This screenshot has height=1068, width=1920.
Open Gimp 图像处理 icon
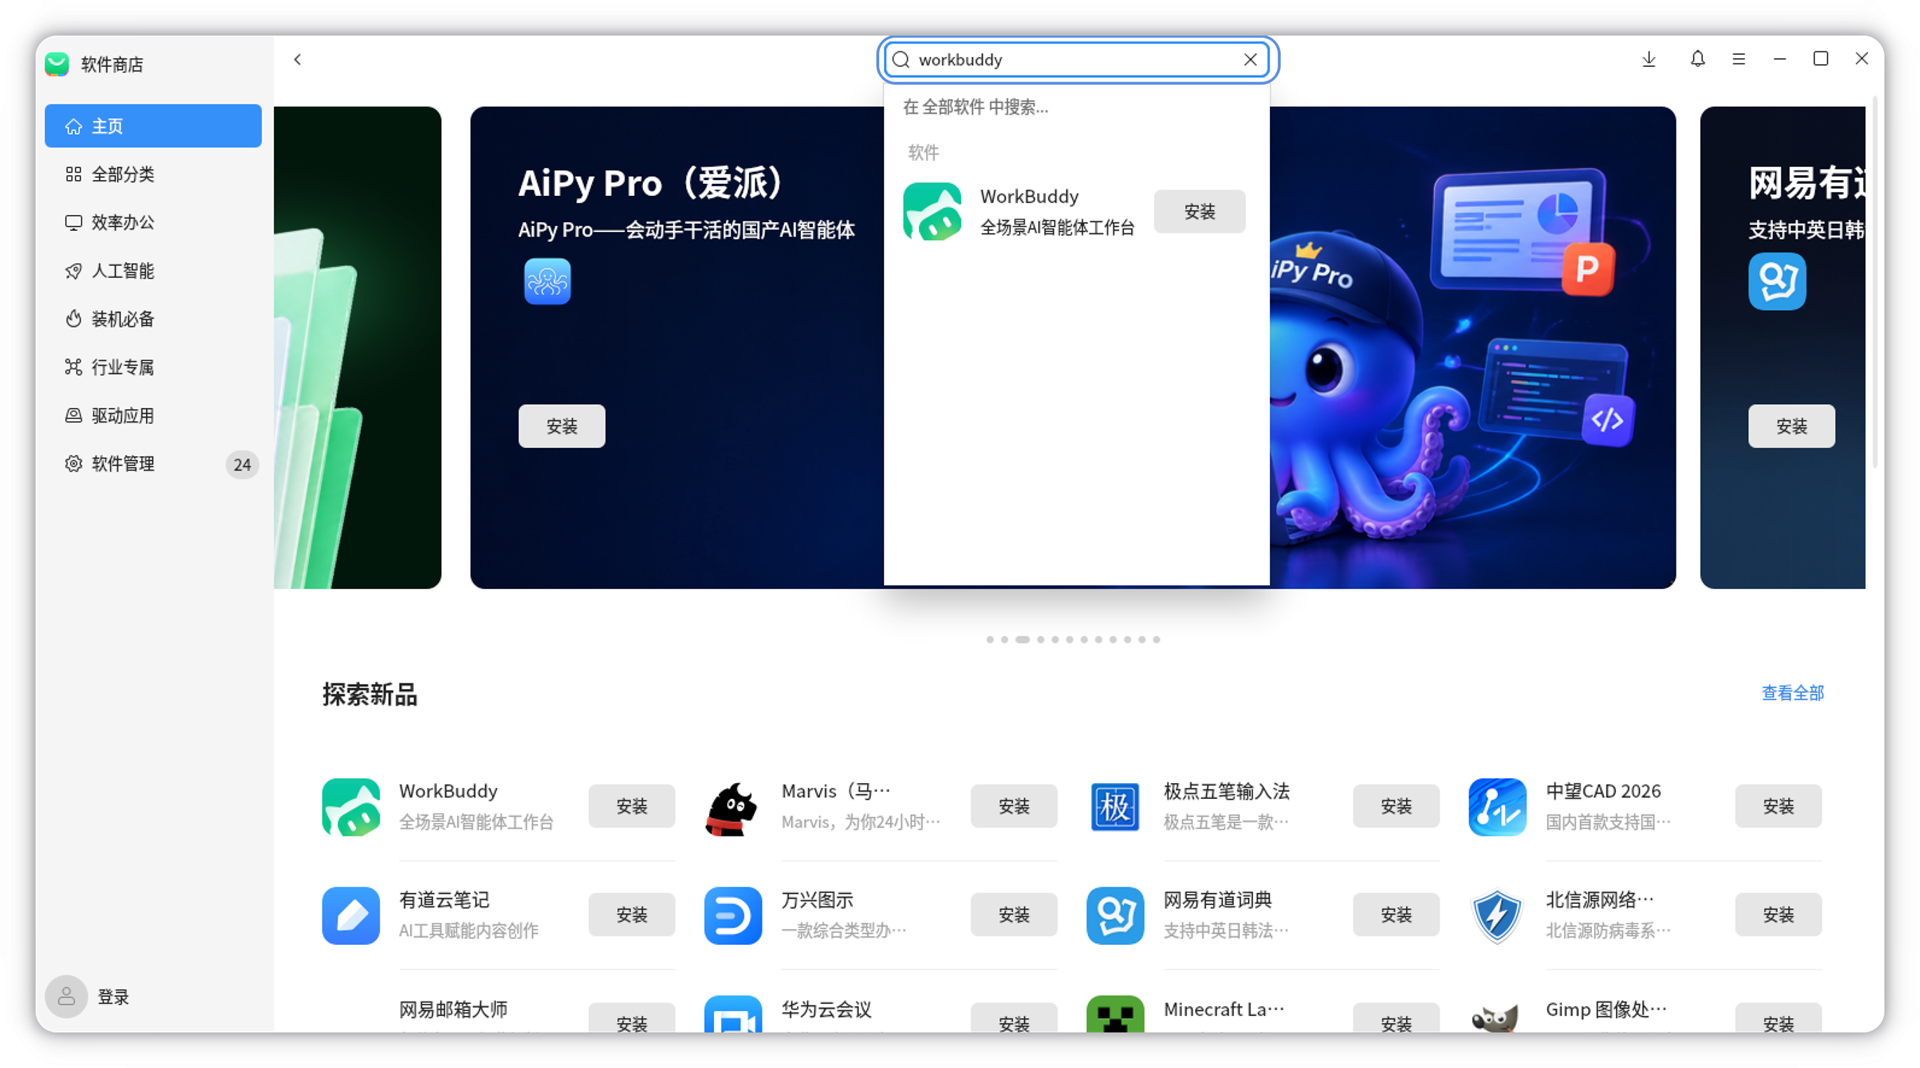pos(1497,1016)
